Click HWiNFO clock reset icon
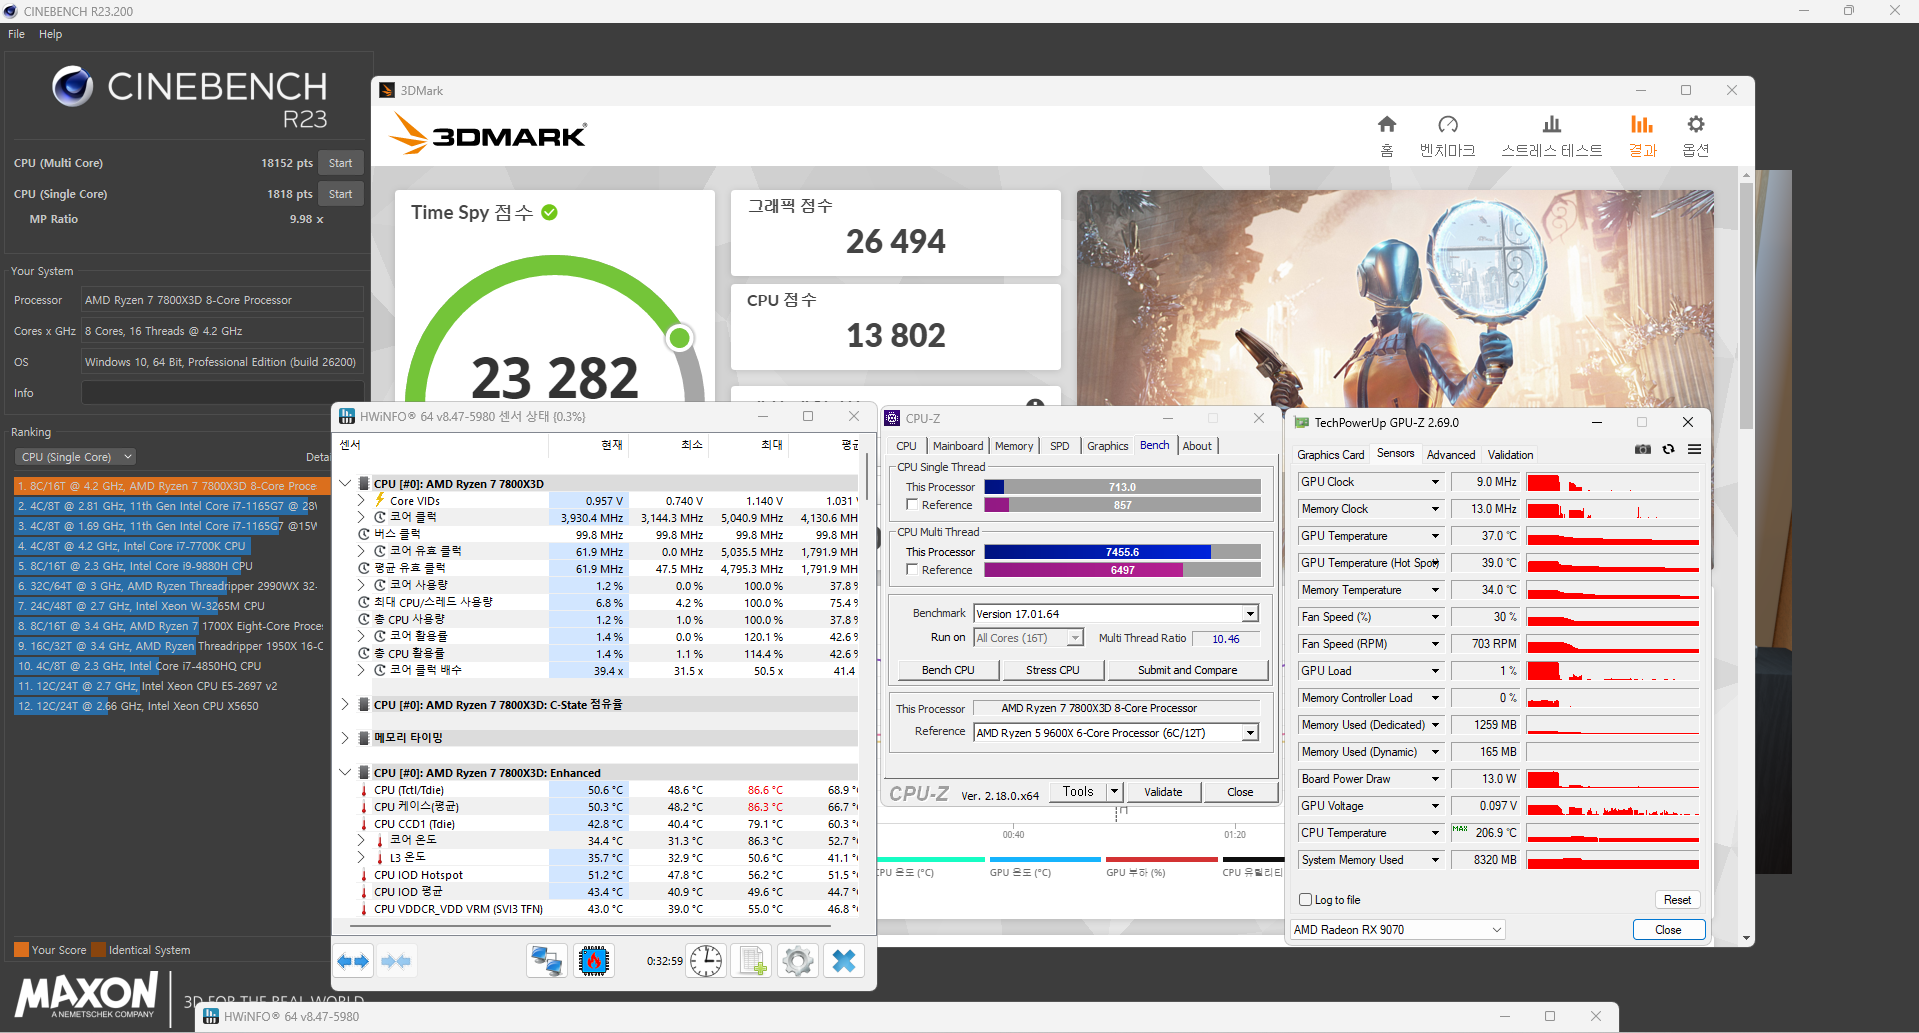Viewport: 1919px width, 1033px height. [x=706, y=961]
